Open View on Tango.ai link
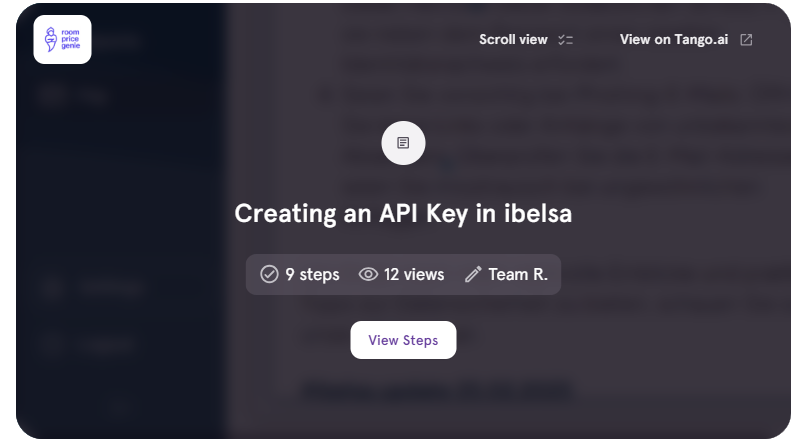Viewport: 794px width, 444px height. [672, 40]
